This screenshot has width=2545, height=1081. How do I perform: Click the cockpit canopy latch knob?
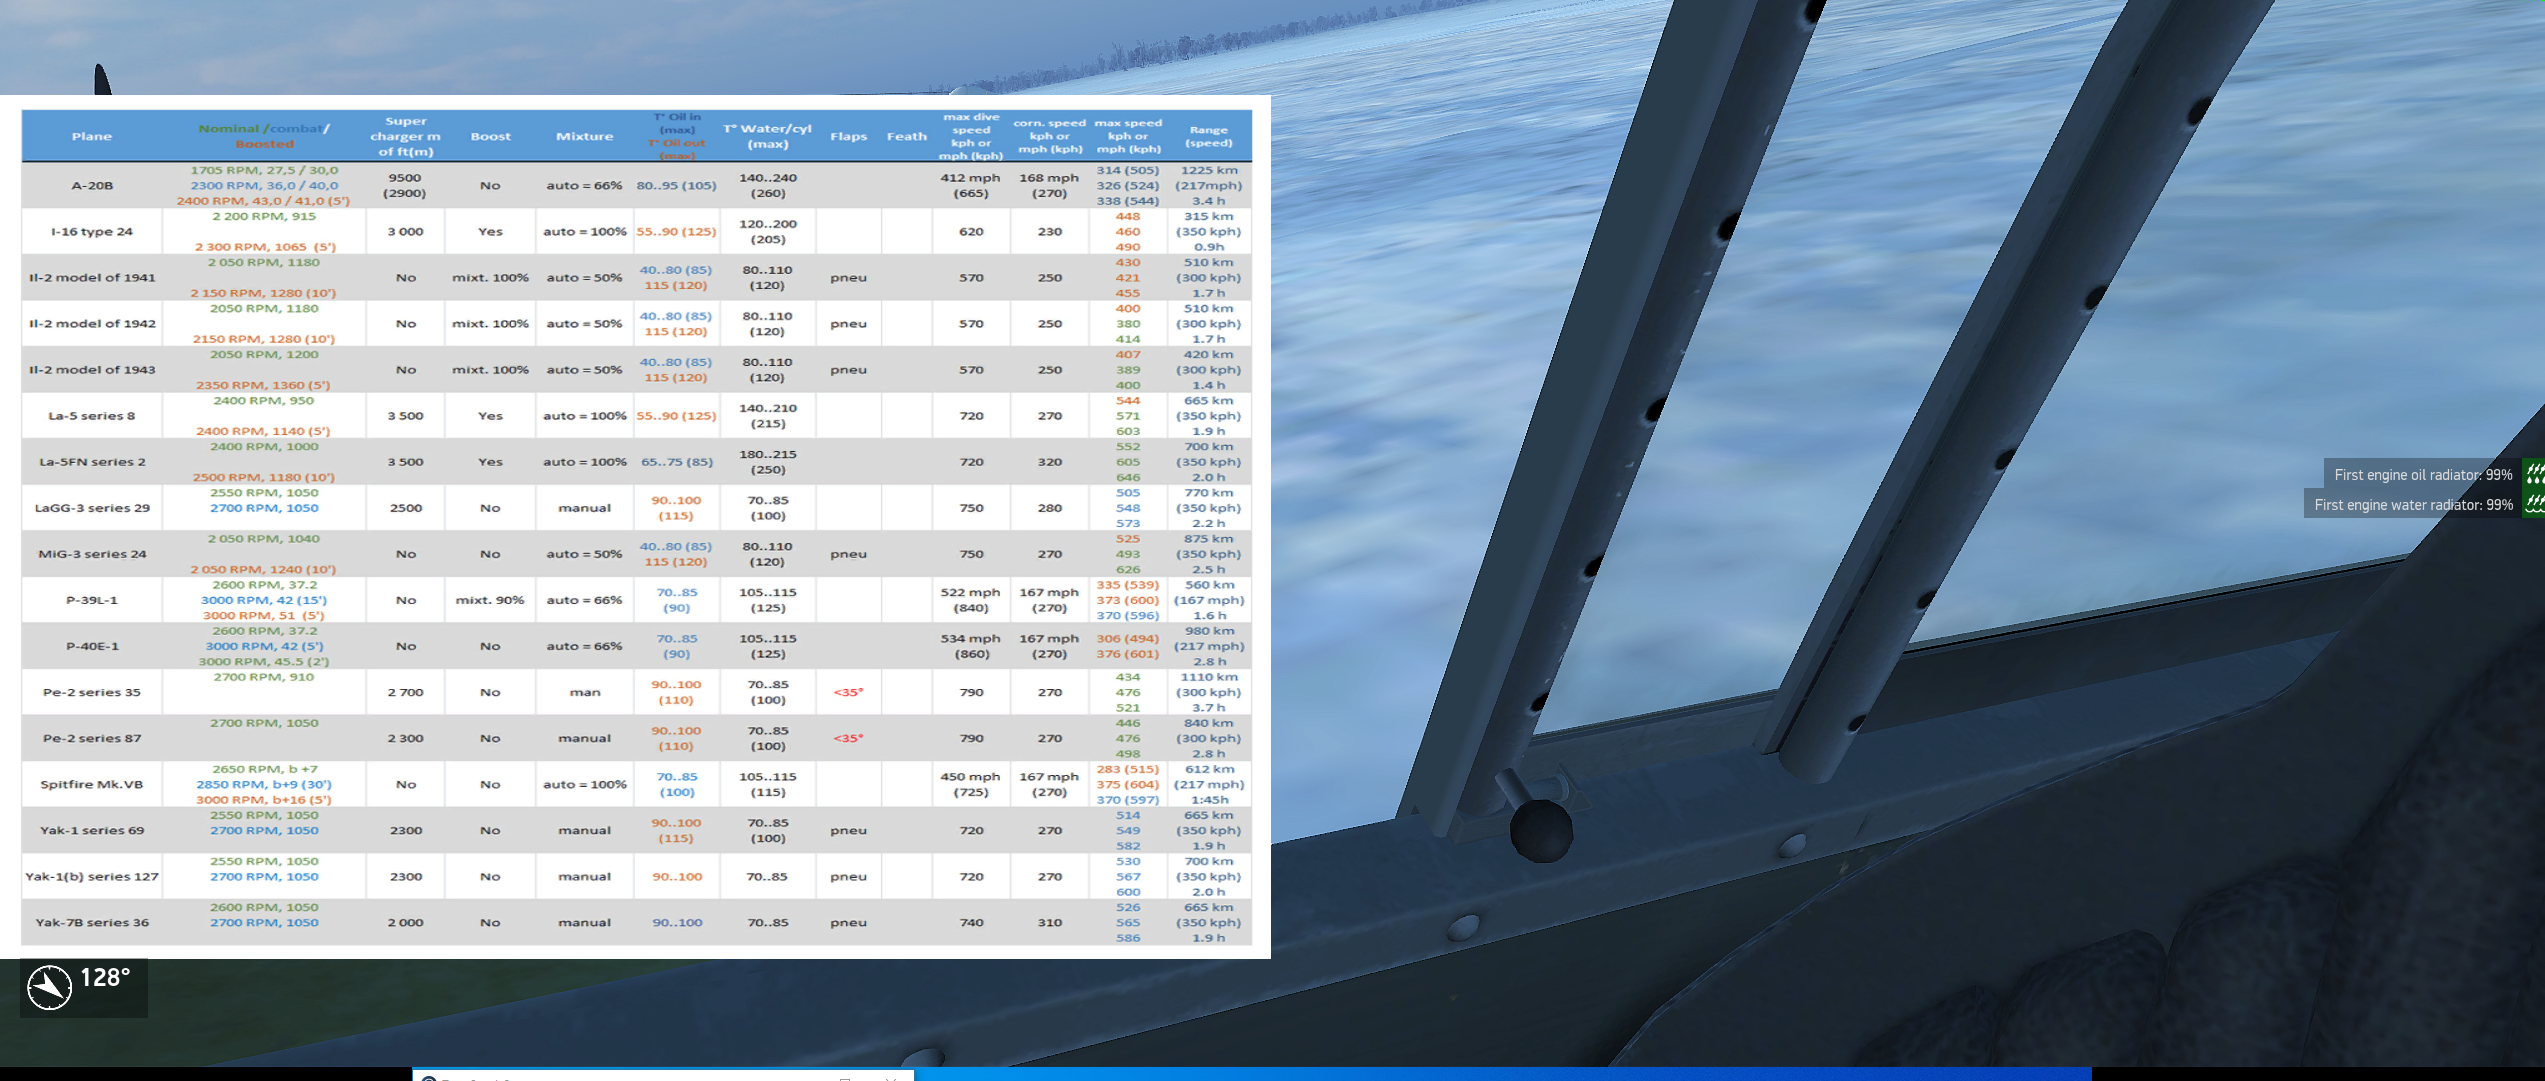coord(1540,828)
